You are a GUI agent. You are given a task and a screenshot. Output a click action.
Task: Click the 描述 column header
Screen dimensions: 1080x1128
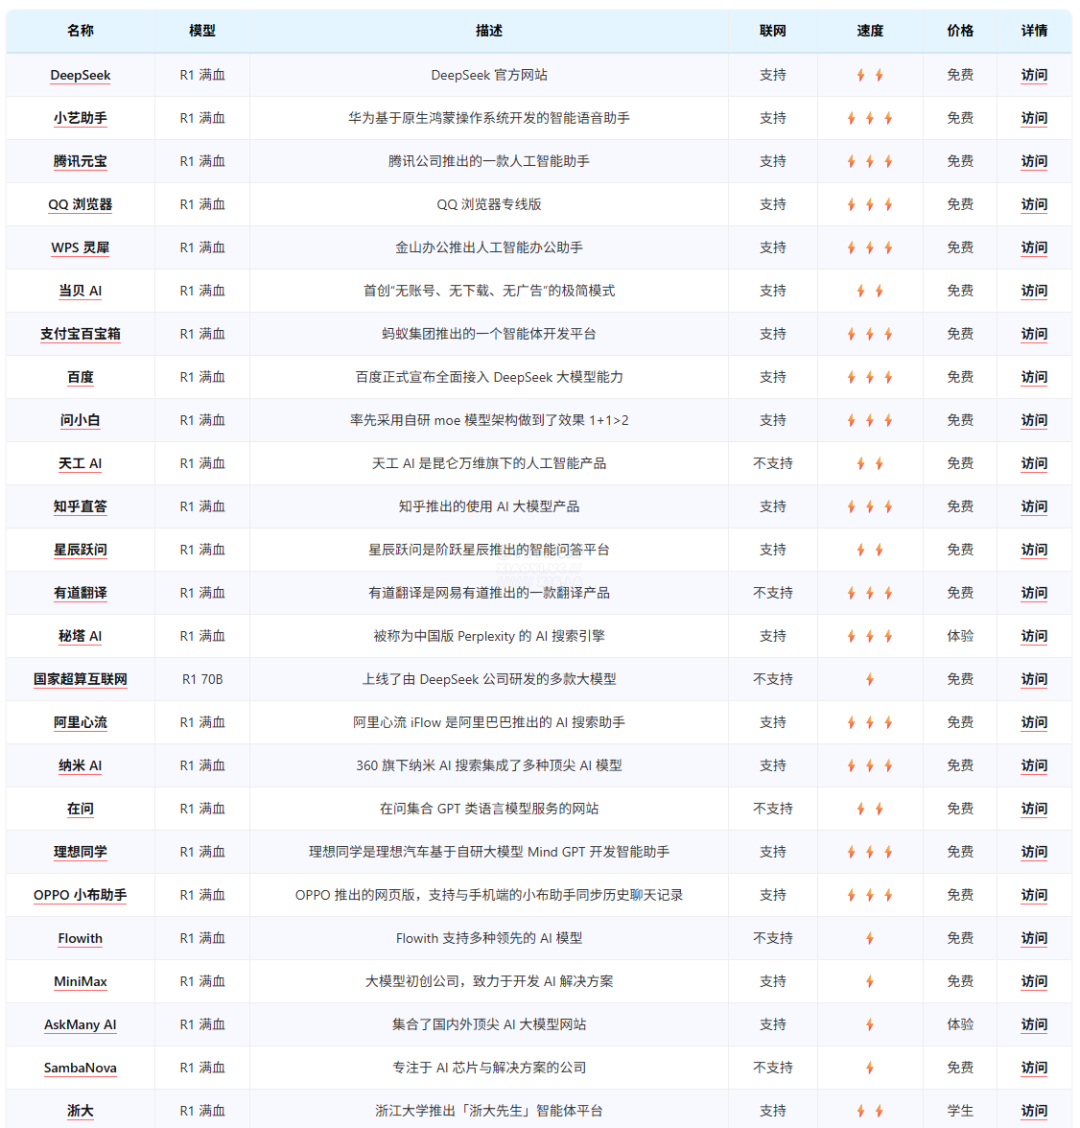point(489,31)
